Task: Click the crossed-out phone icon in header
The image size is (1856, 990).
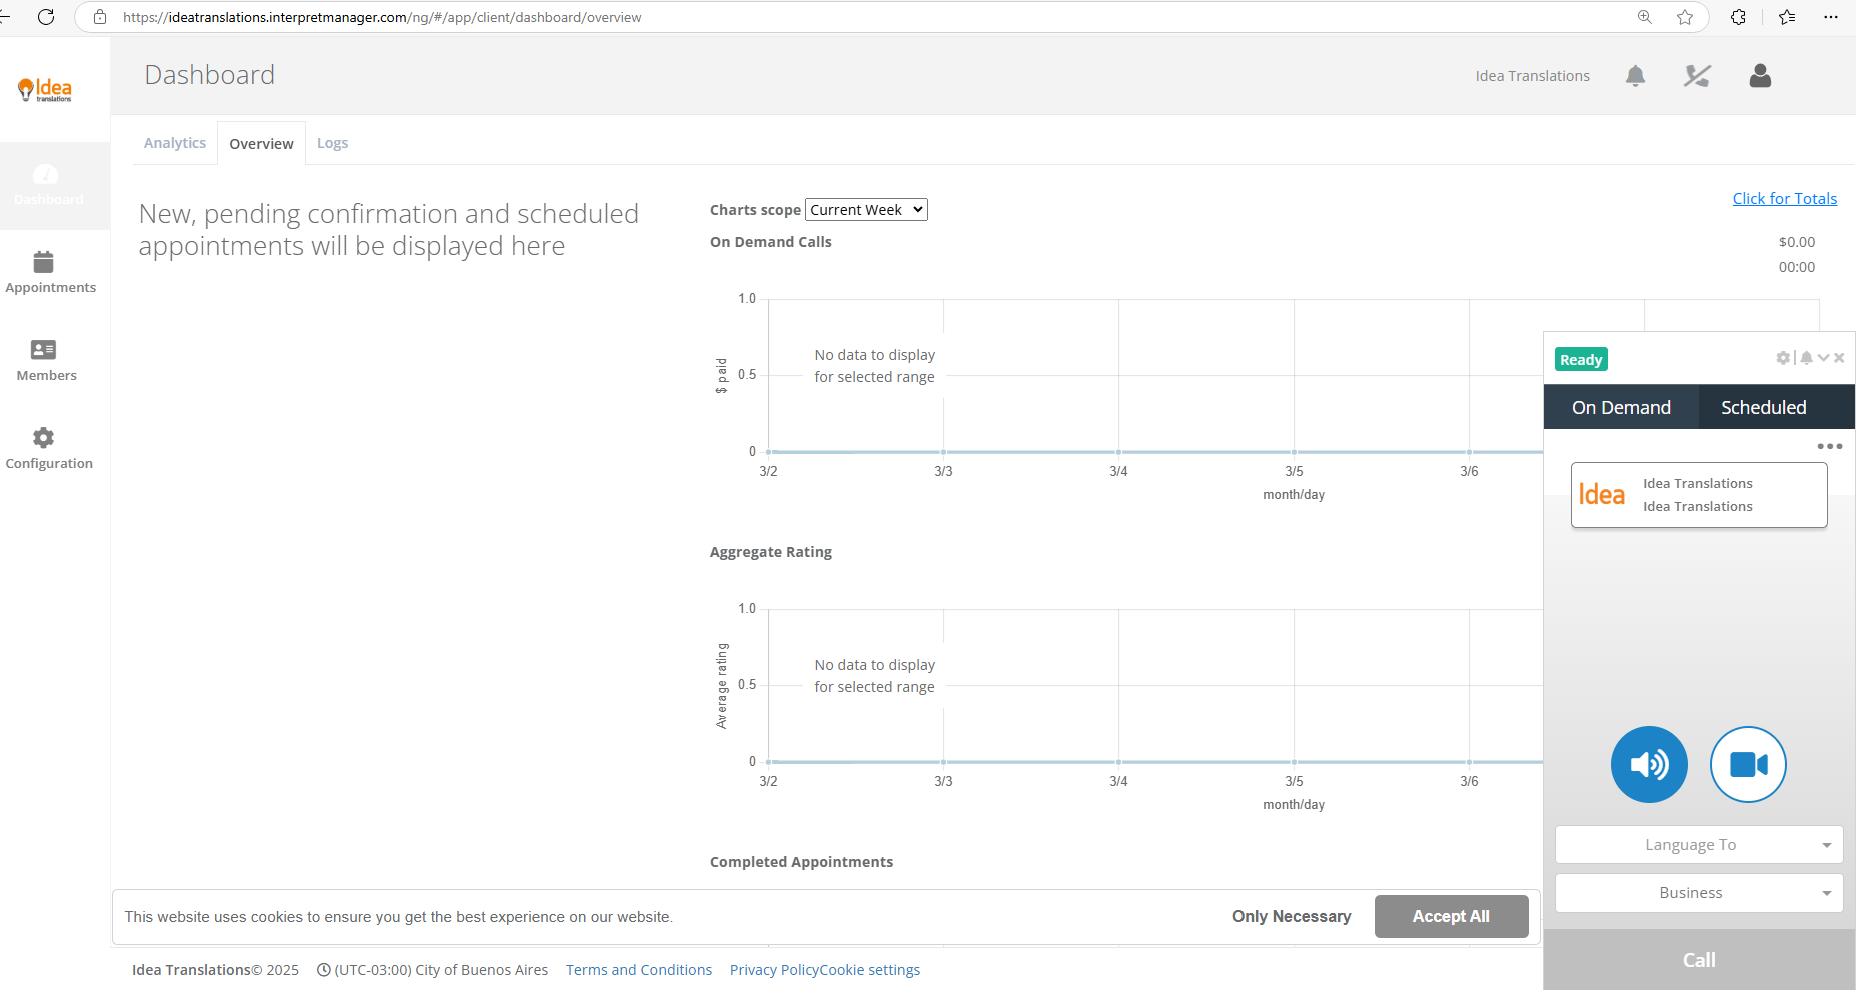Action: tap(1697, 76)
